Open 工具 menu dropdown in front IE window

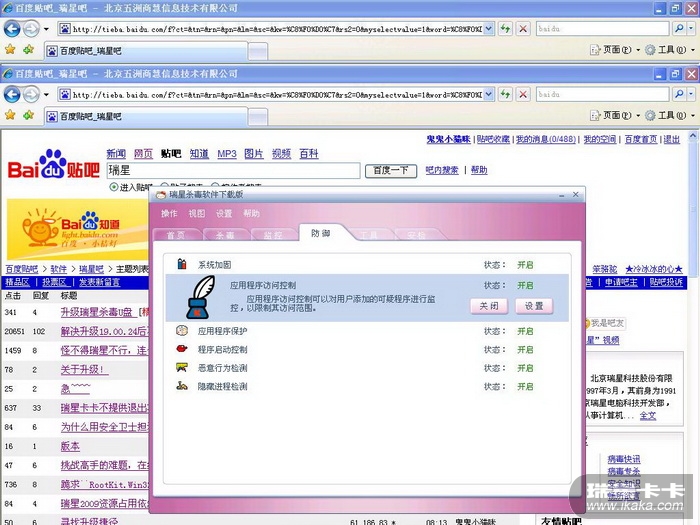tap(692, 116)
